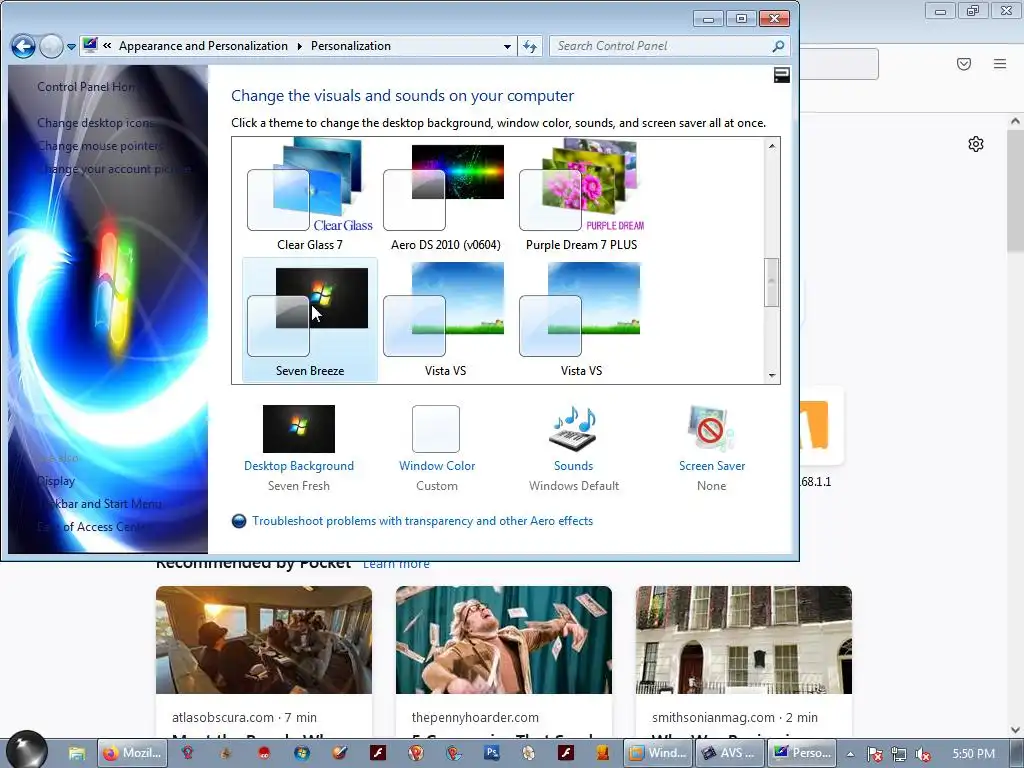Screen dimensions: 1024x768
Task: Open the recent pages dropdown beside the forward arrow
Action: click(x=71, y=47)
